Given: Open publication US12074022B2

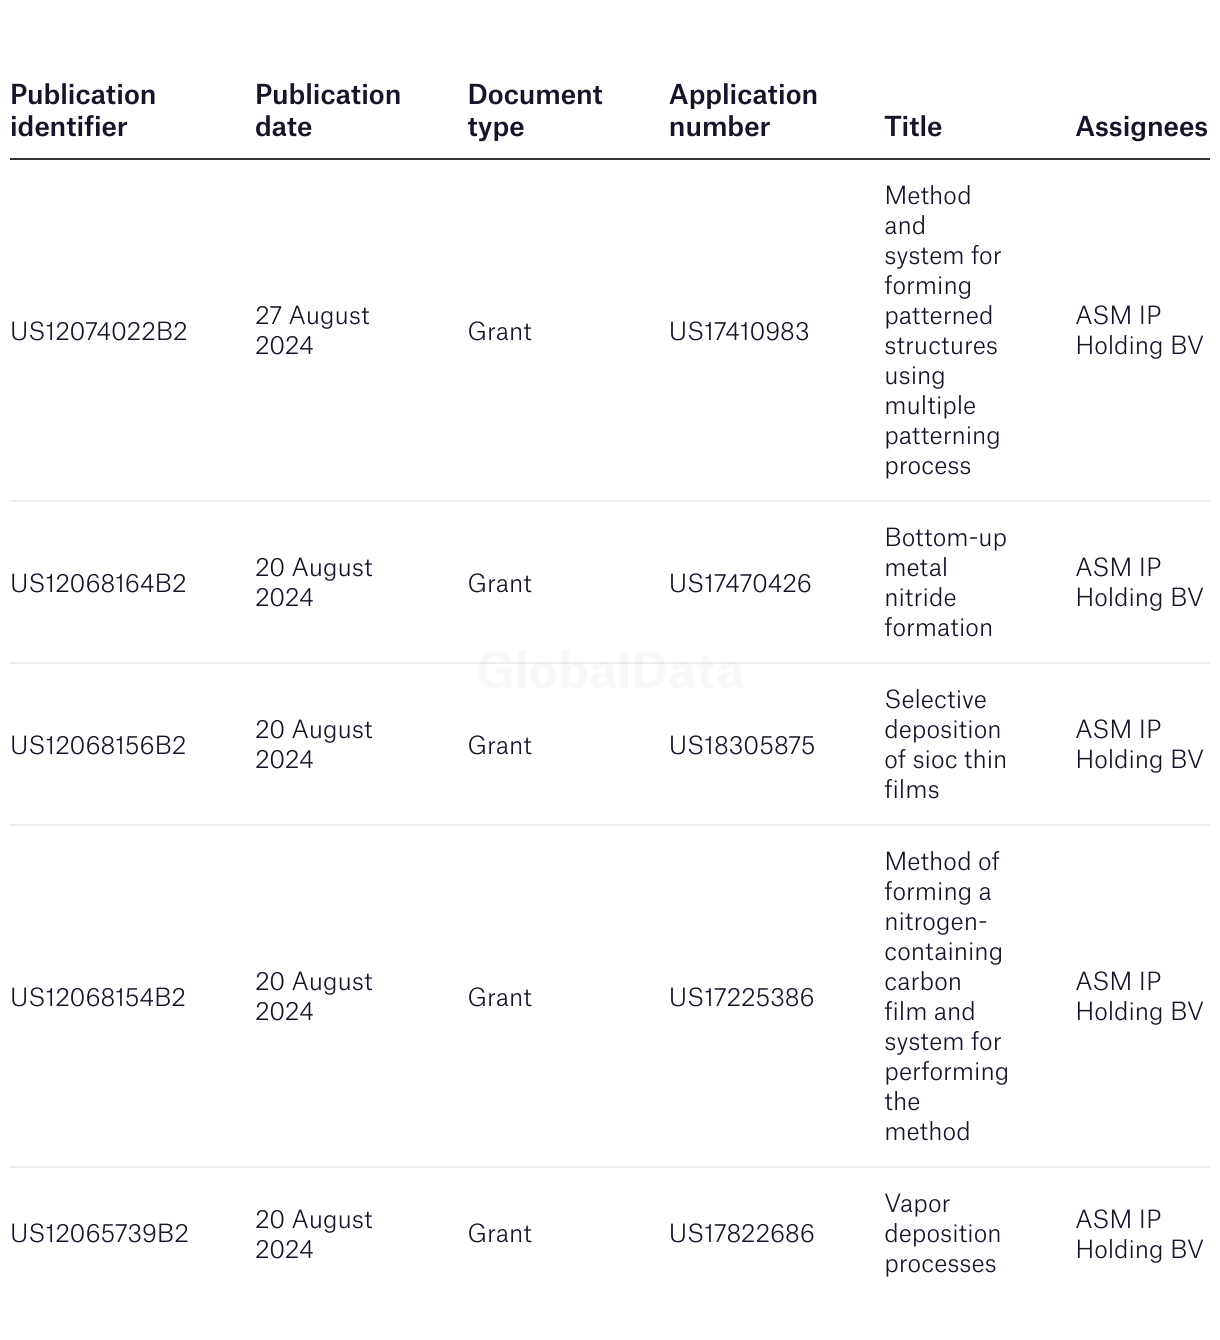Looking at the screenshot, I should point(99,331).
